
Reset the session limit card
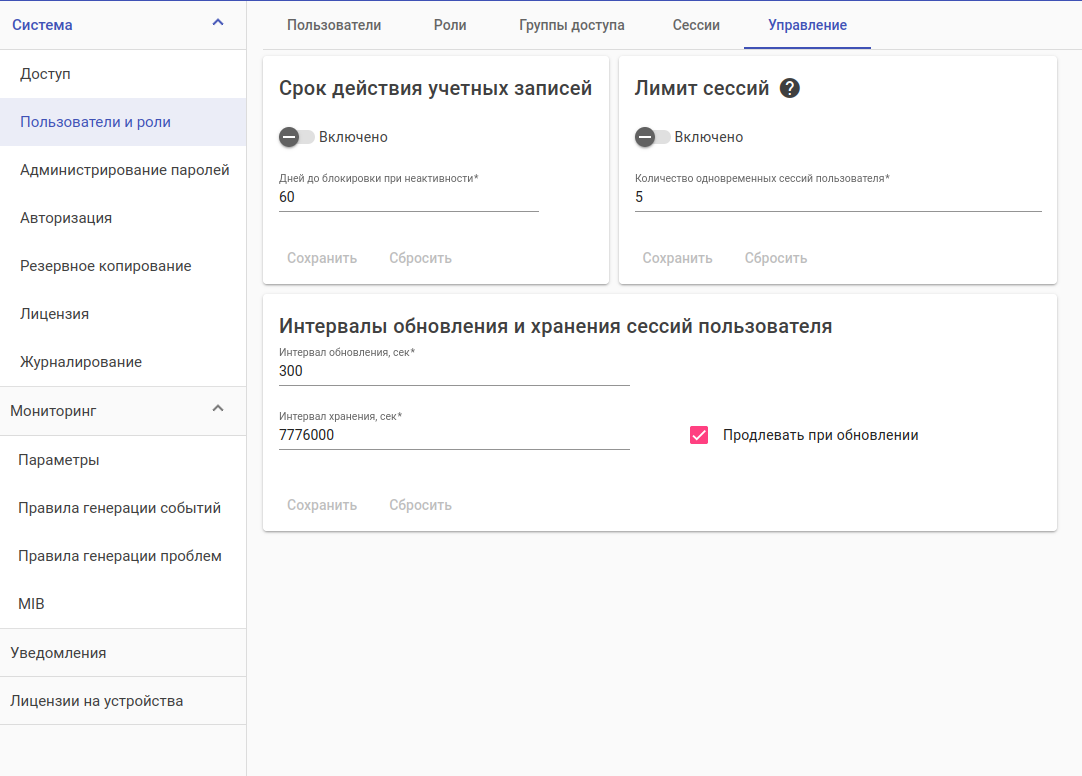click(775, 258)
